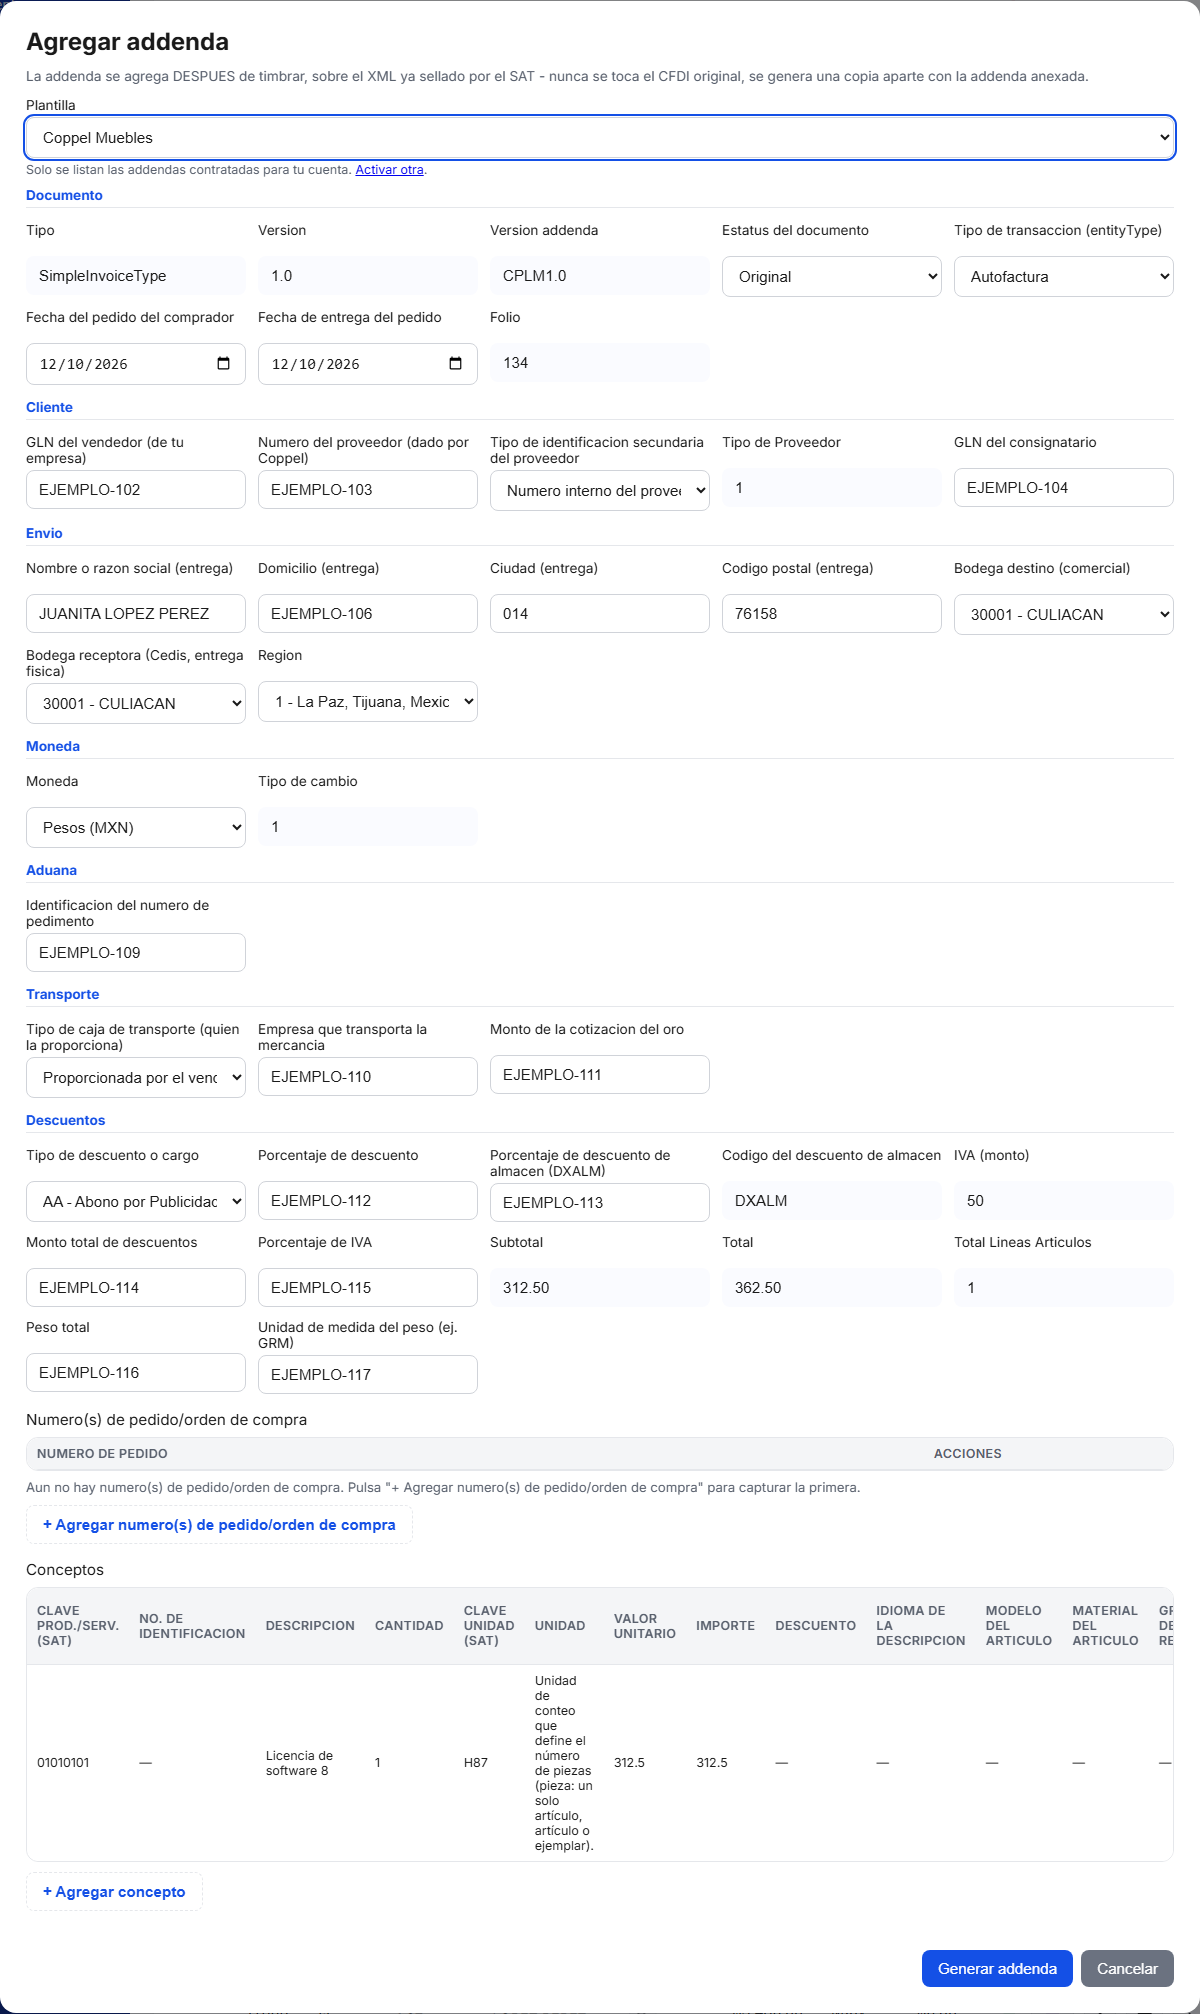Open Tipo de descuento o cargo dropdown
Screen dimensions: 1200x2014
136,1202
